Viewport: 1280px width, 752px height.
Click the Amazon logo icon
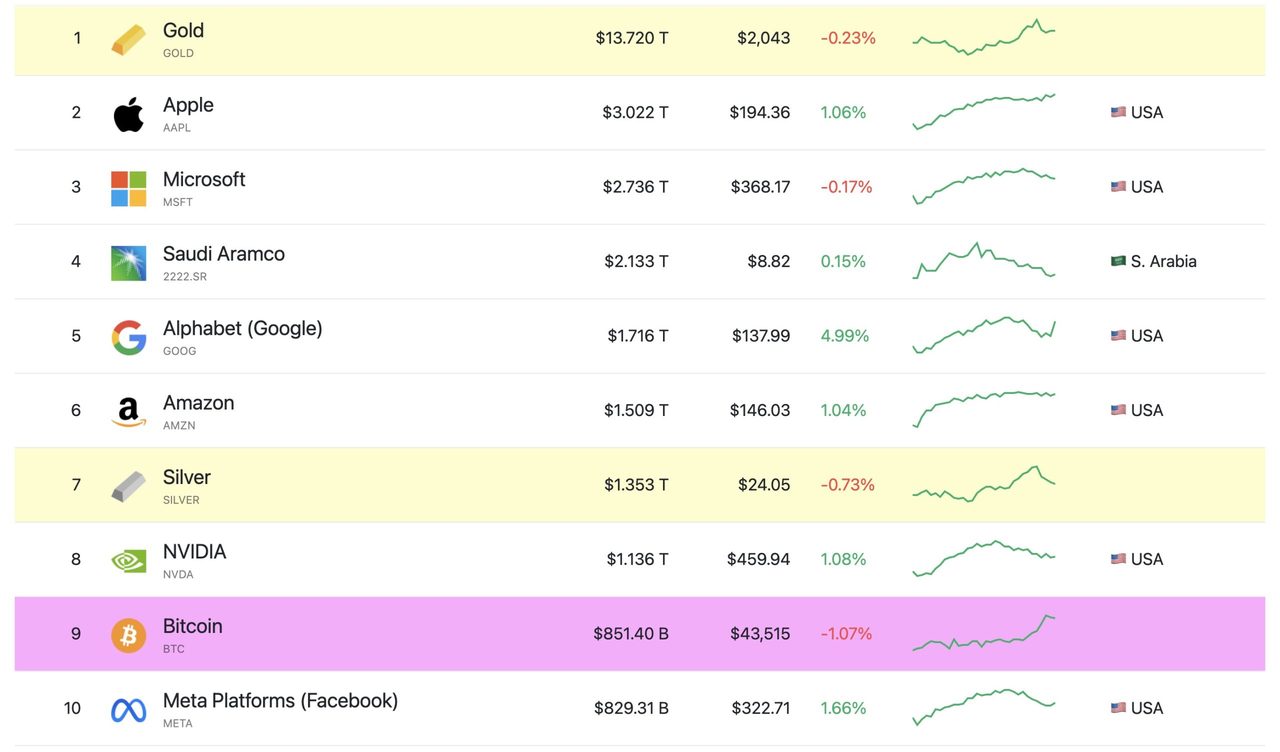pyautogui.click(x=128, y=412)
